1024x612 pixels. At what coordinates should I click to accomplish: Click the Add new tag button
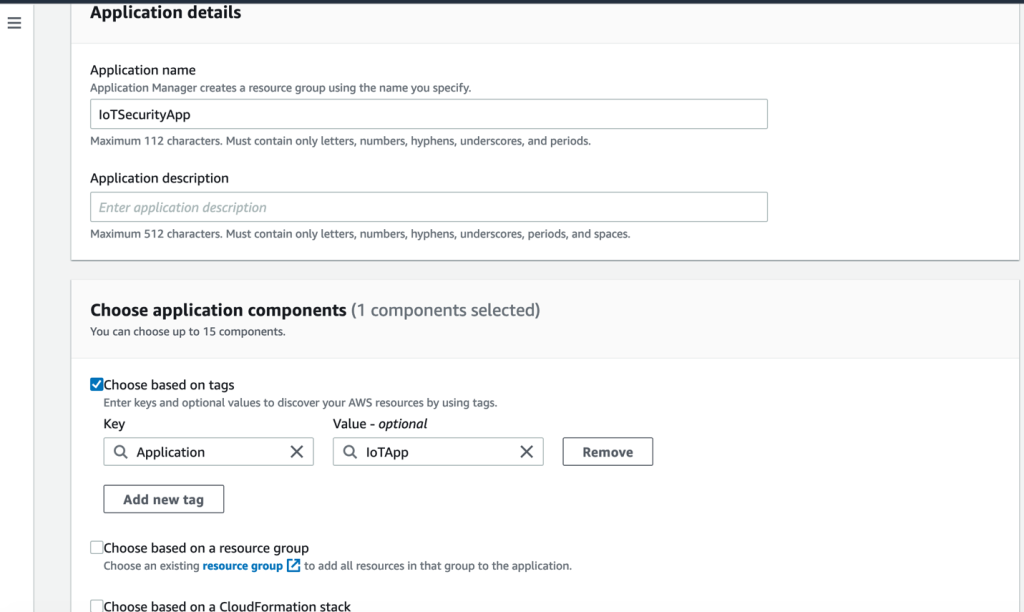[163, 498]
